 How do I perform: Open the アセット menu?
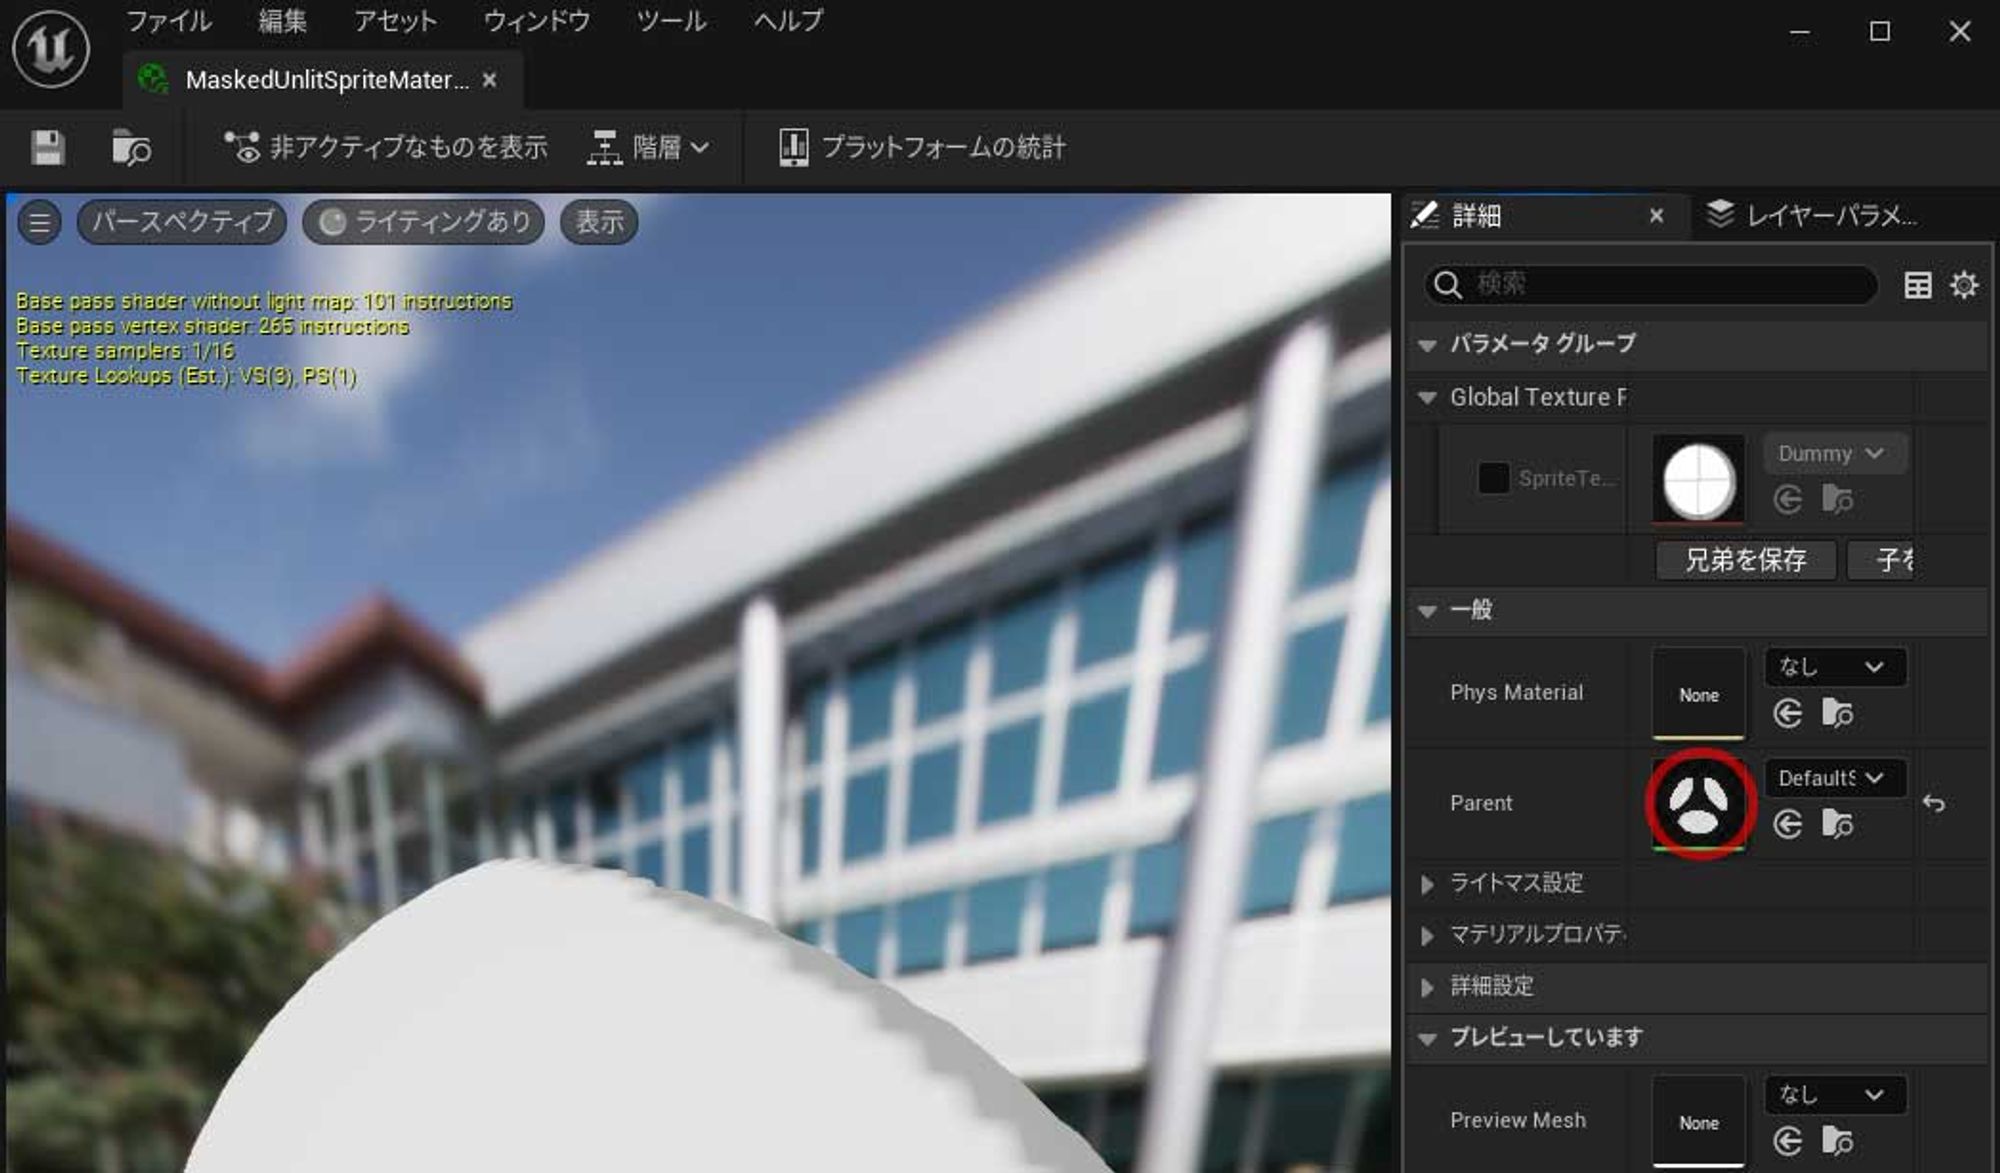pos(396,21)
